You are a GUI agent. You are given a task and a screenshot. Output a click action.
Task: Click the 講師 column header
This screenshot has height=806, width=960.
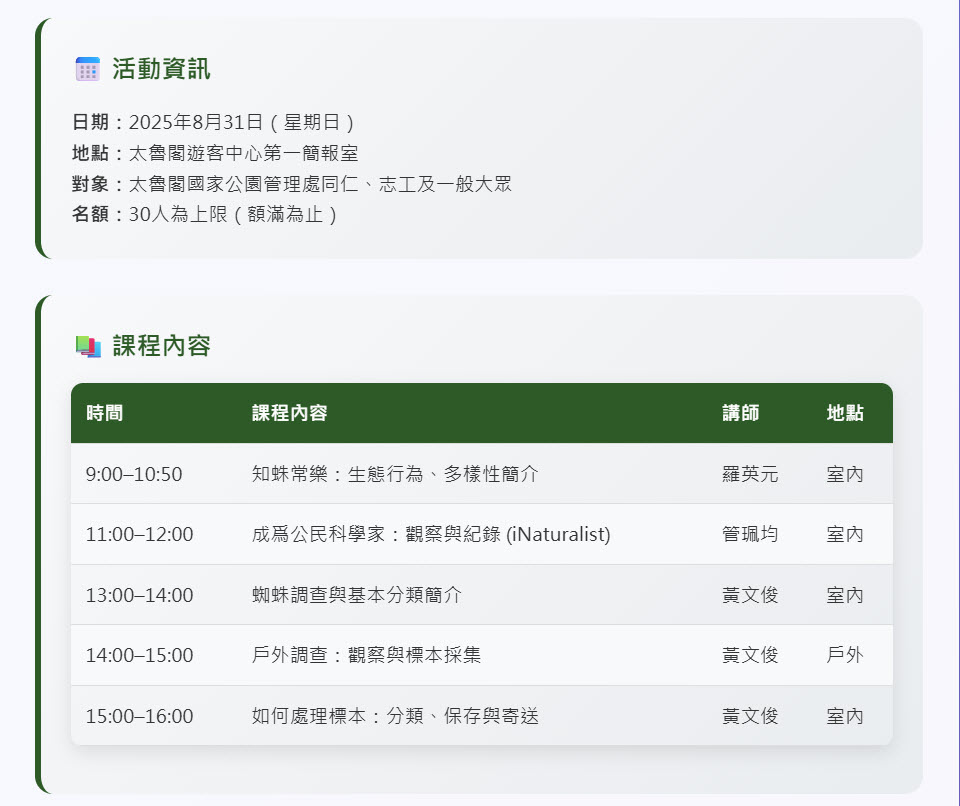pyautogui.click(x=742, y=412)
